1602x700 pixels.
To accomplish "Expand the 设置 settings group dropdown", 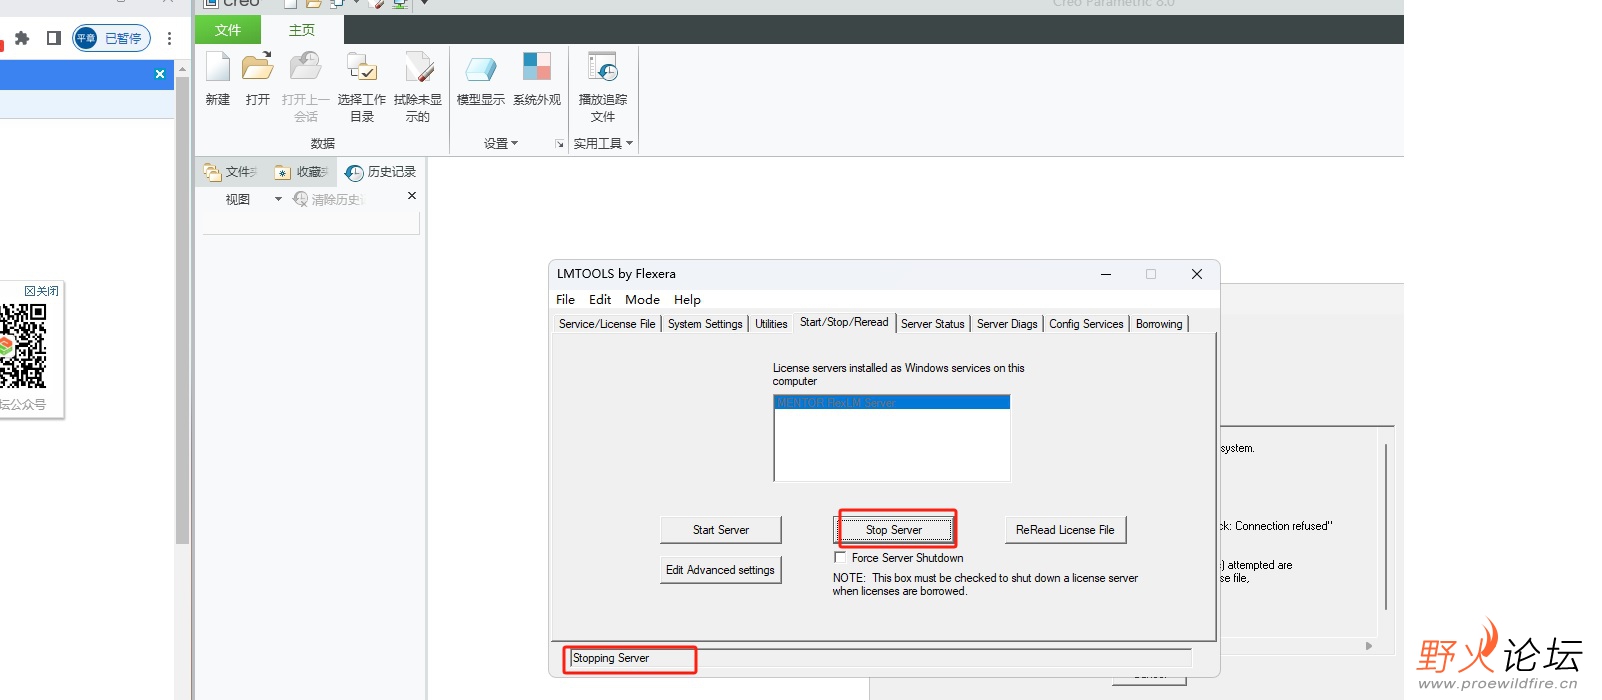I will [x=501, y=143].
